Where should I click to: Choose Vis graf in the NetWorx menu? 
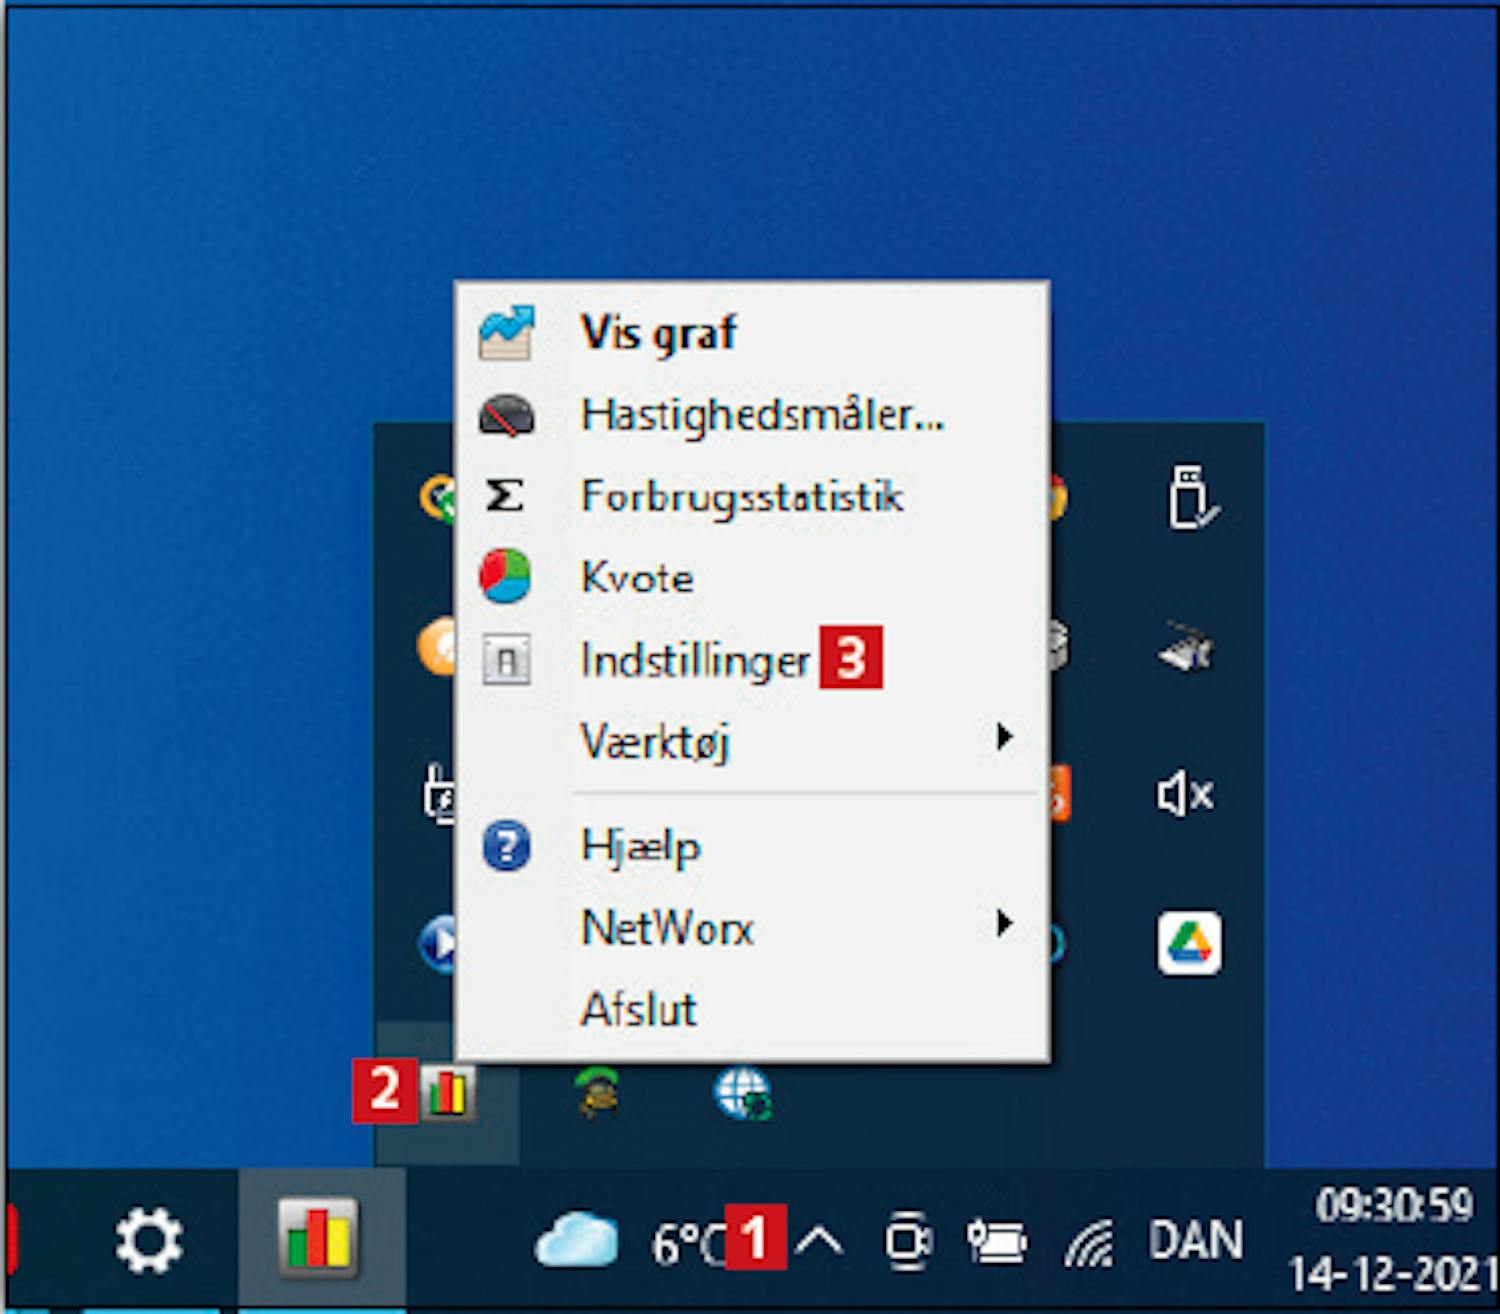(x=751, y=333)
